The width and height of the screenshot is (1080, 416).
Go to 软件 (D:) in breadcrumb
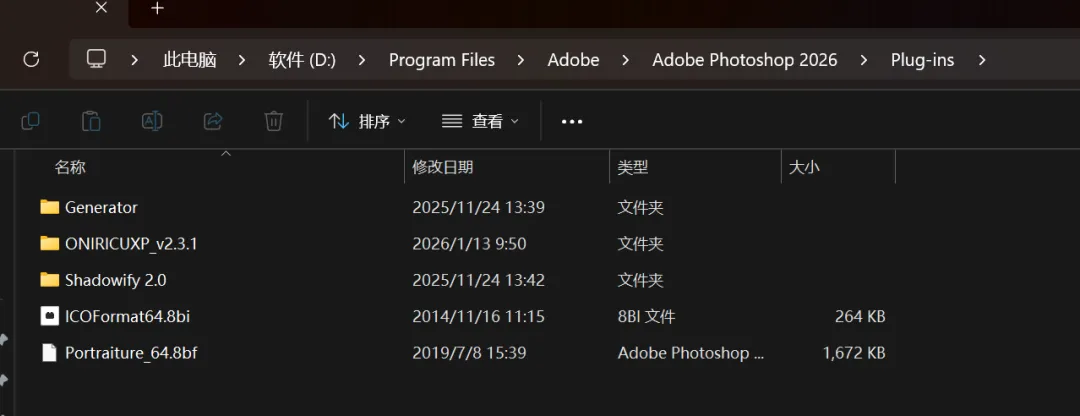tap(302, 60)
